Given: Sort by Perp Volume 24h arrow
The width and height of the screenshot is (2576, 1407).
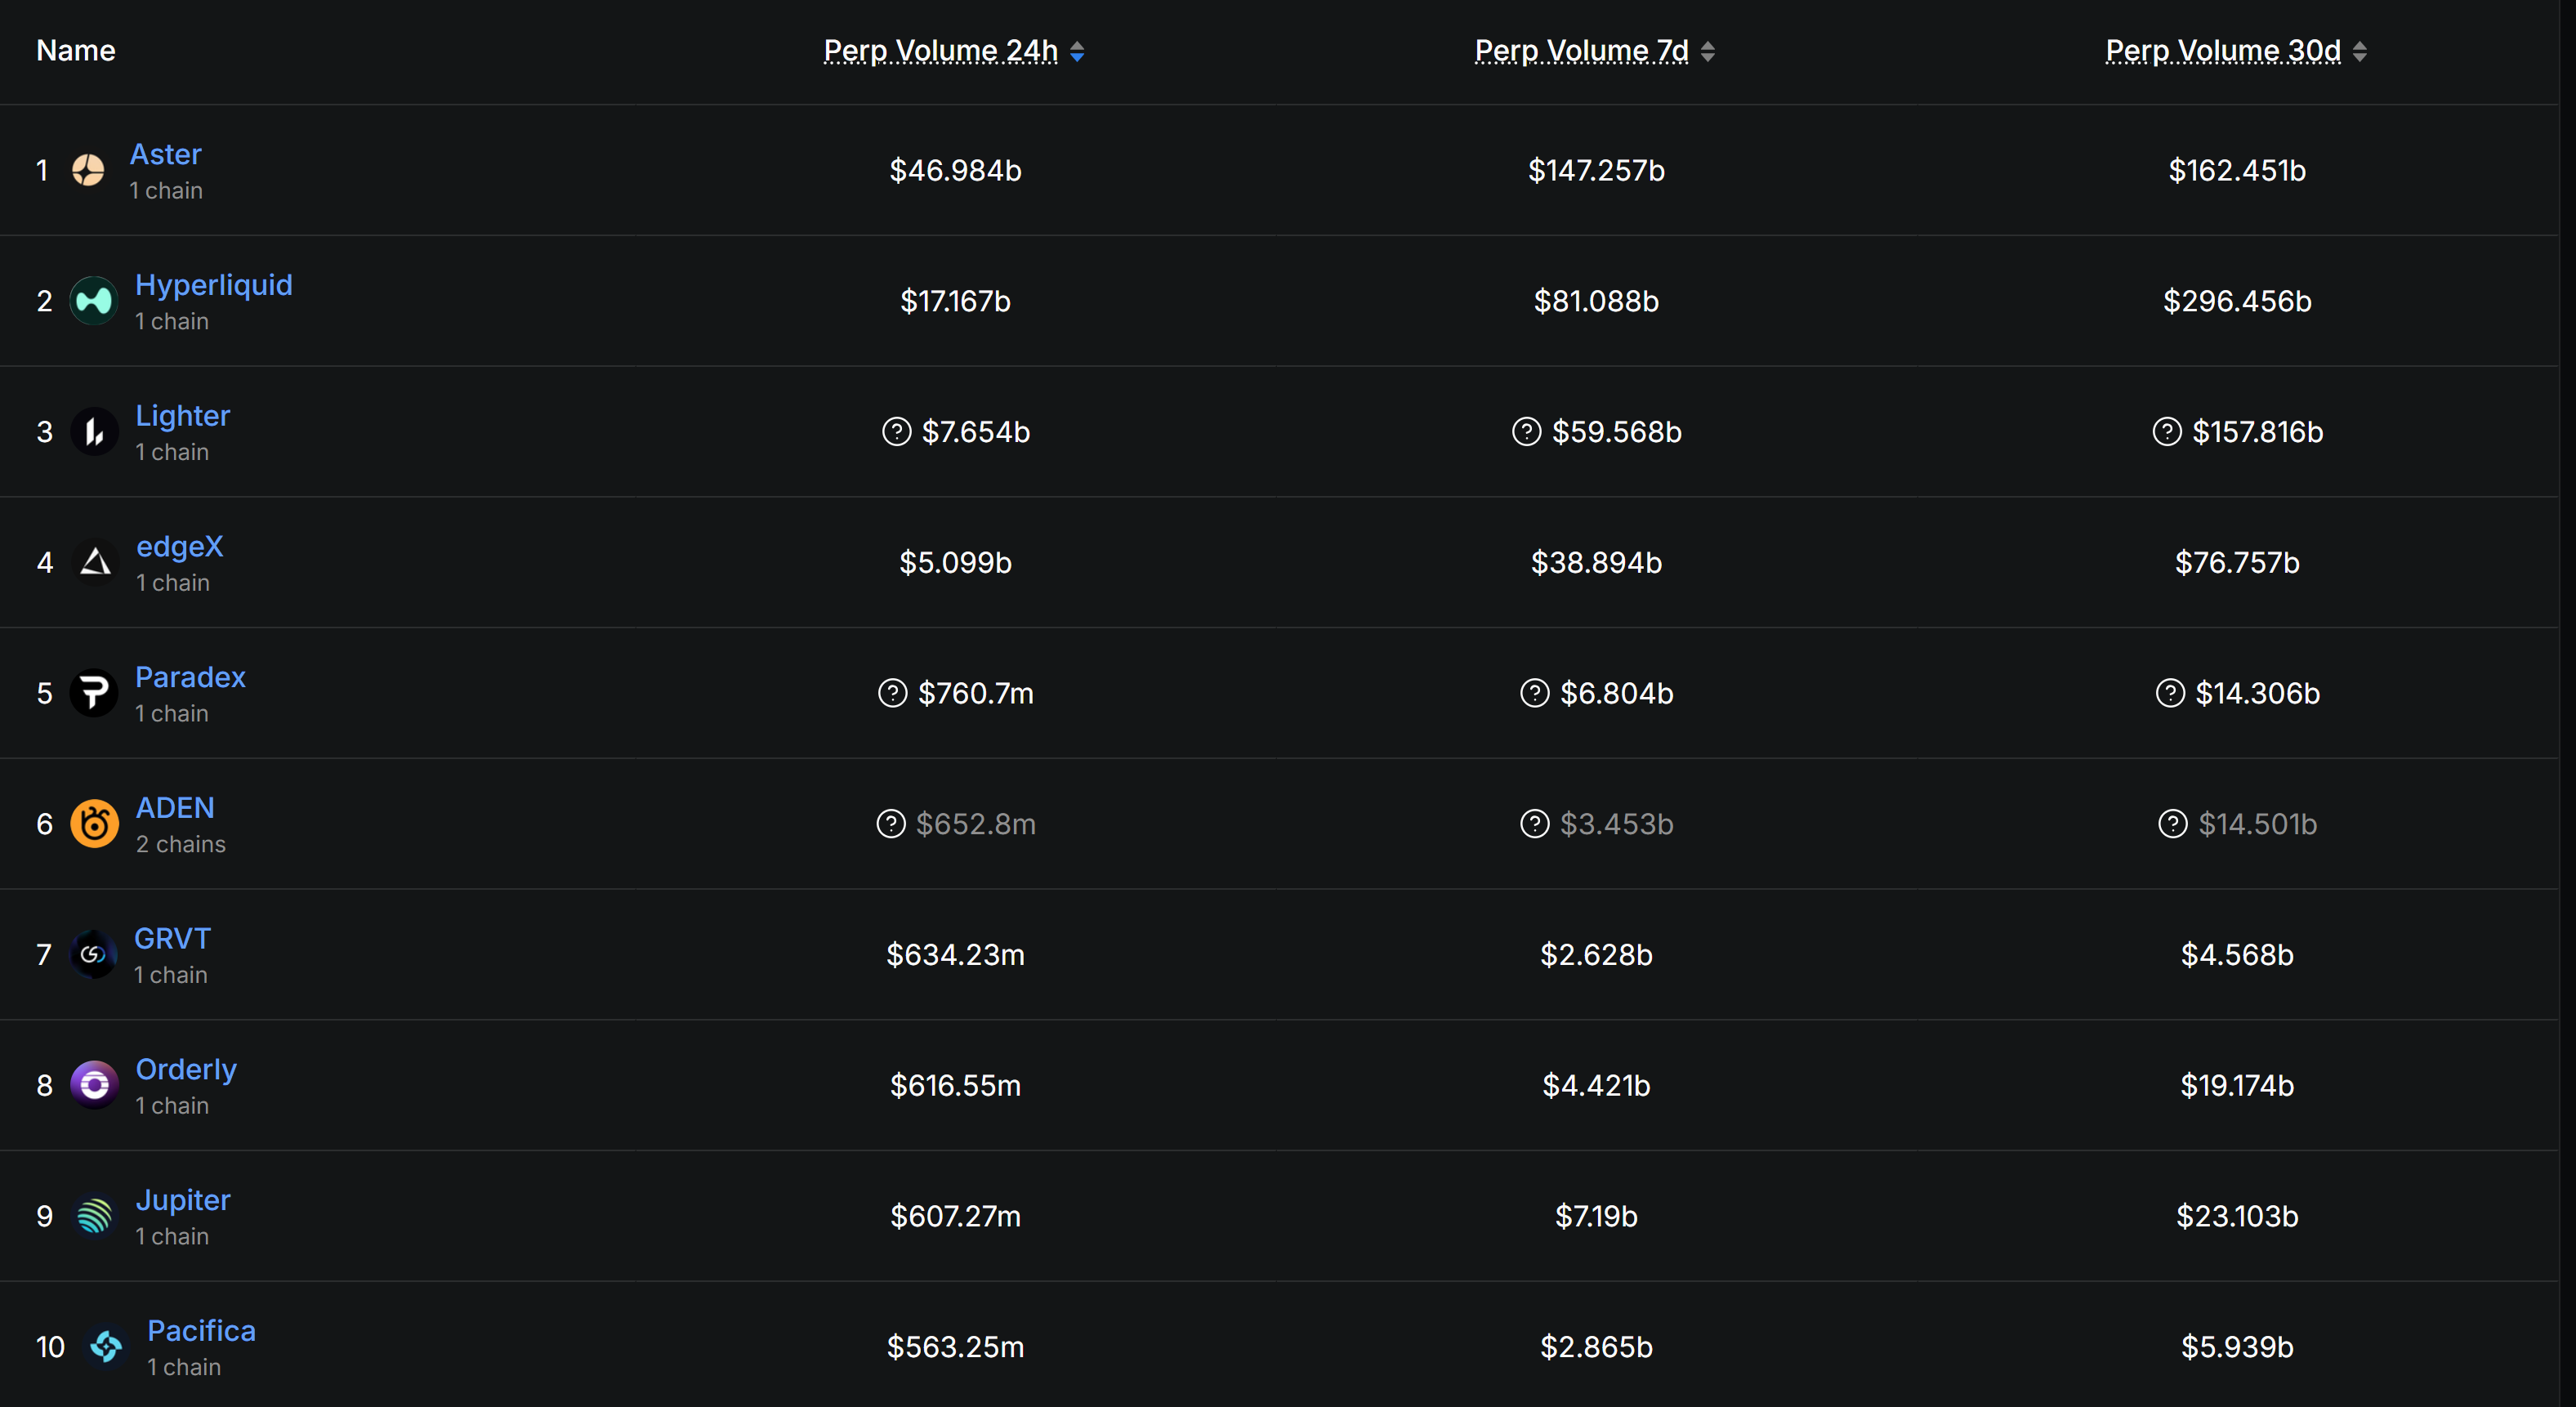Looking at the screenshot, I should [x=1077, y=51].
